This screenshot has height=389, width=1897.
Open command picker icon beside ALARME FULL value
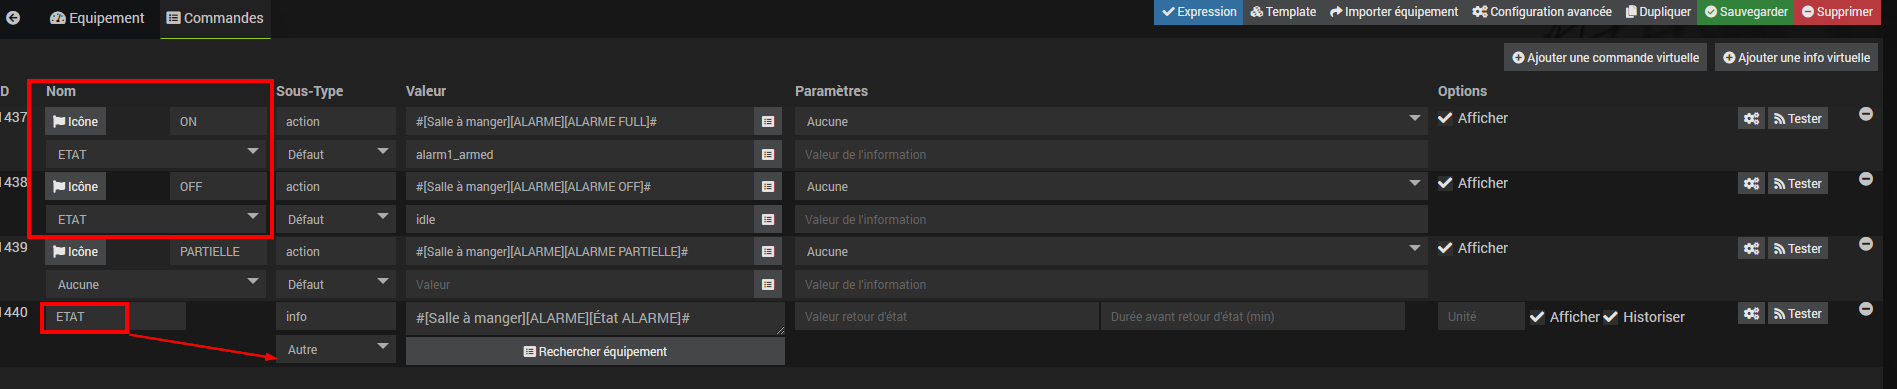(x=768, y=121)
